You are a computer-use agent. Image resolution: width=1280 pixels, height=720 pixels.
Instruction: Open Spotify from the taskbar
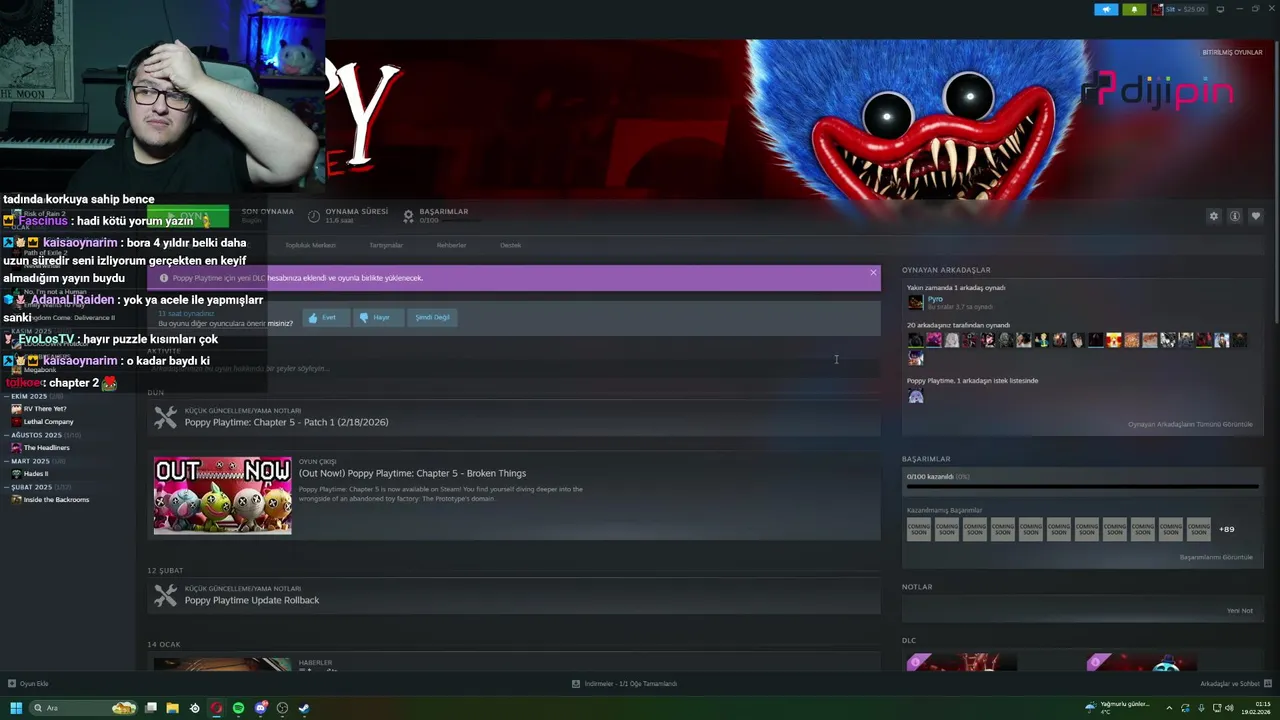pos(238,708)
